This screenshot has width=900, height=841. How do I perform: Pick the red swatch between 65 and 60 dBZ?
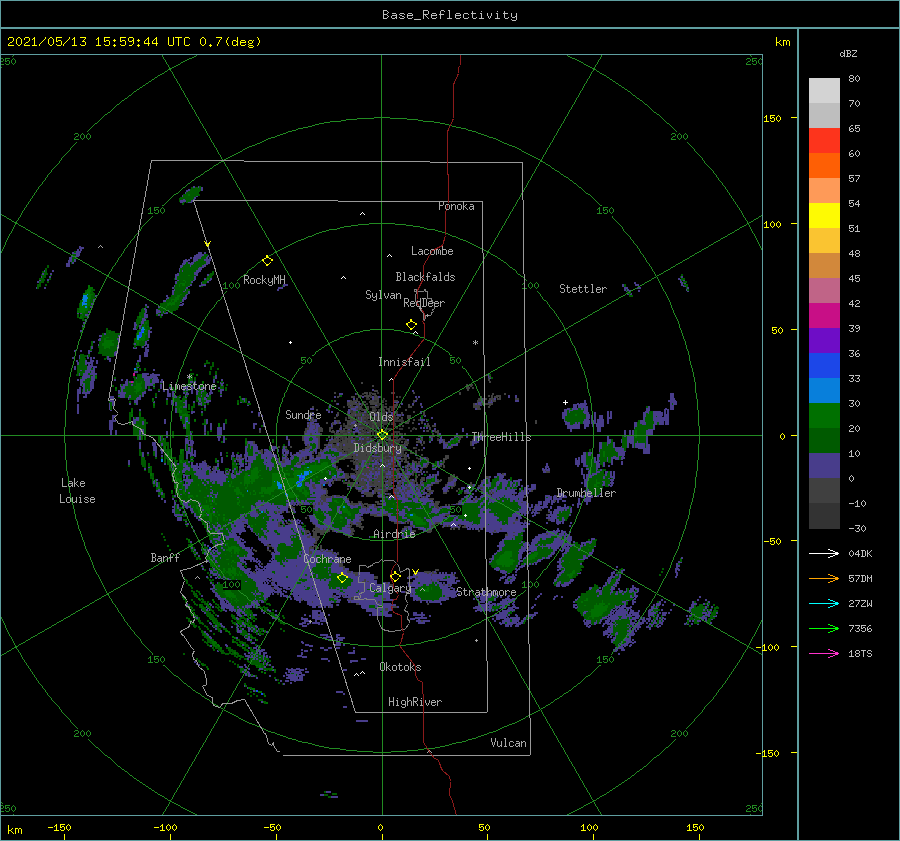click(x=824, y=140)
